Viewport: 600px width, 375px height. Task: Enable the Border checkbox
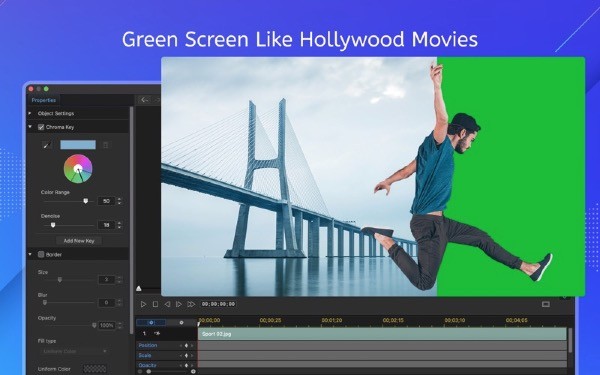(41, 254)
